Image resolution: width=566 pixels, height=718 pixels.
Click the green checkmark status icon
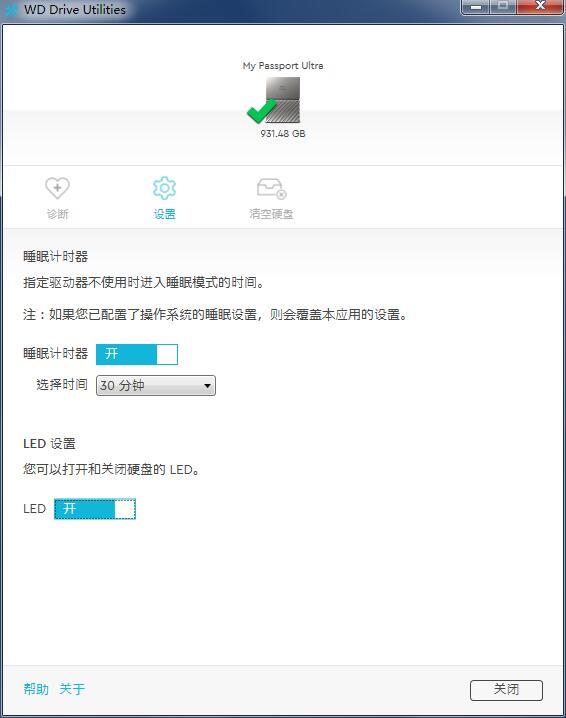point(261,111)
